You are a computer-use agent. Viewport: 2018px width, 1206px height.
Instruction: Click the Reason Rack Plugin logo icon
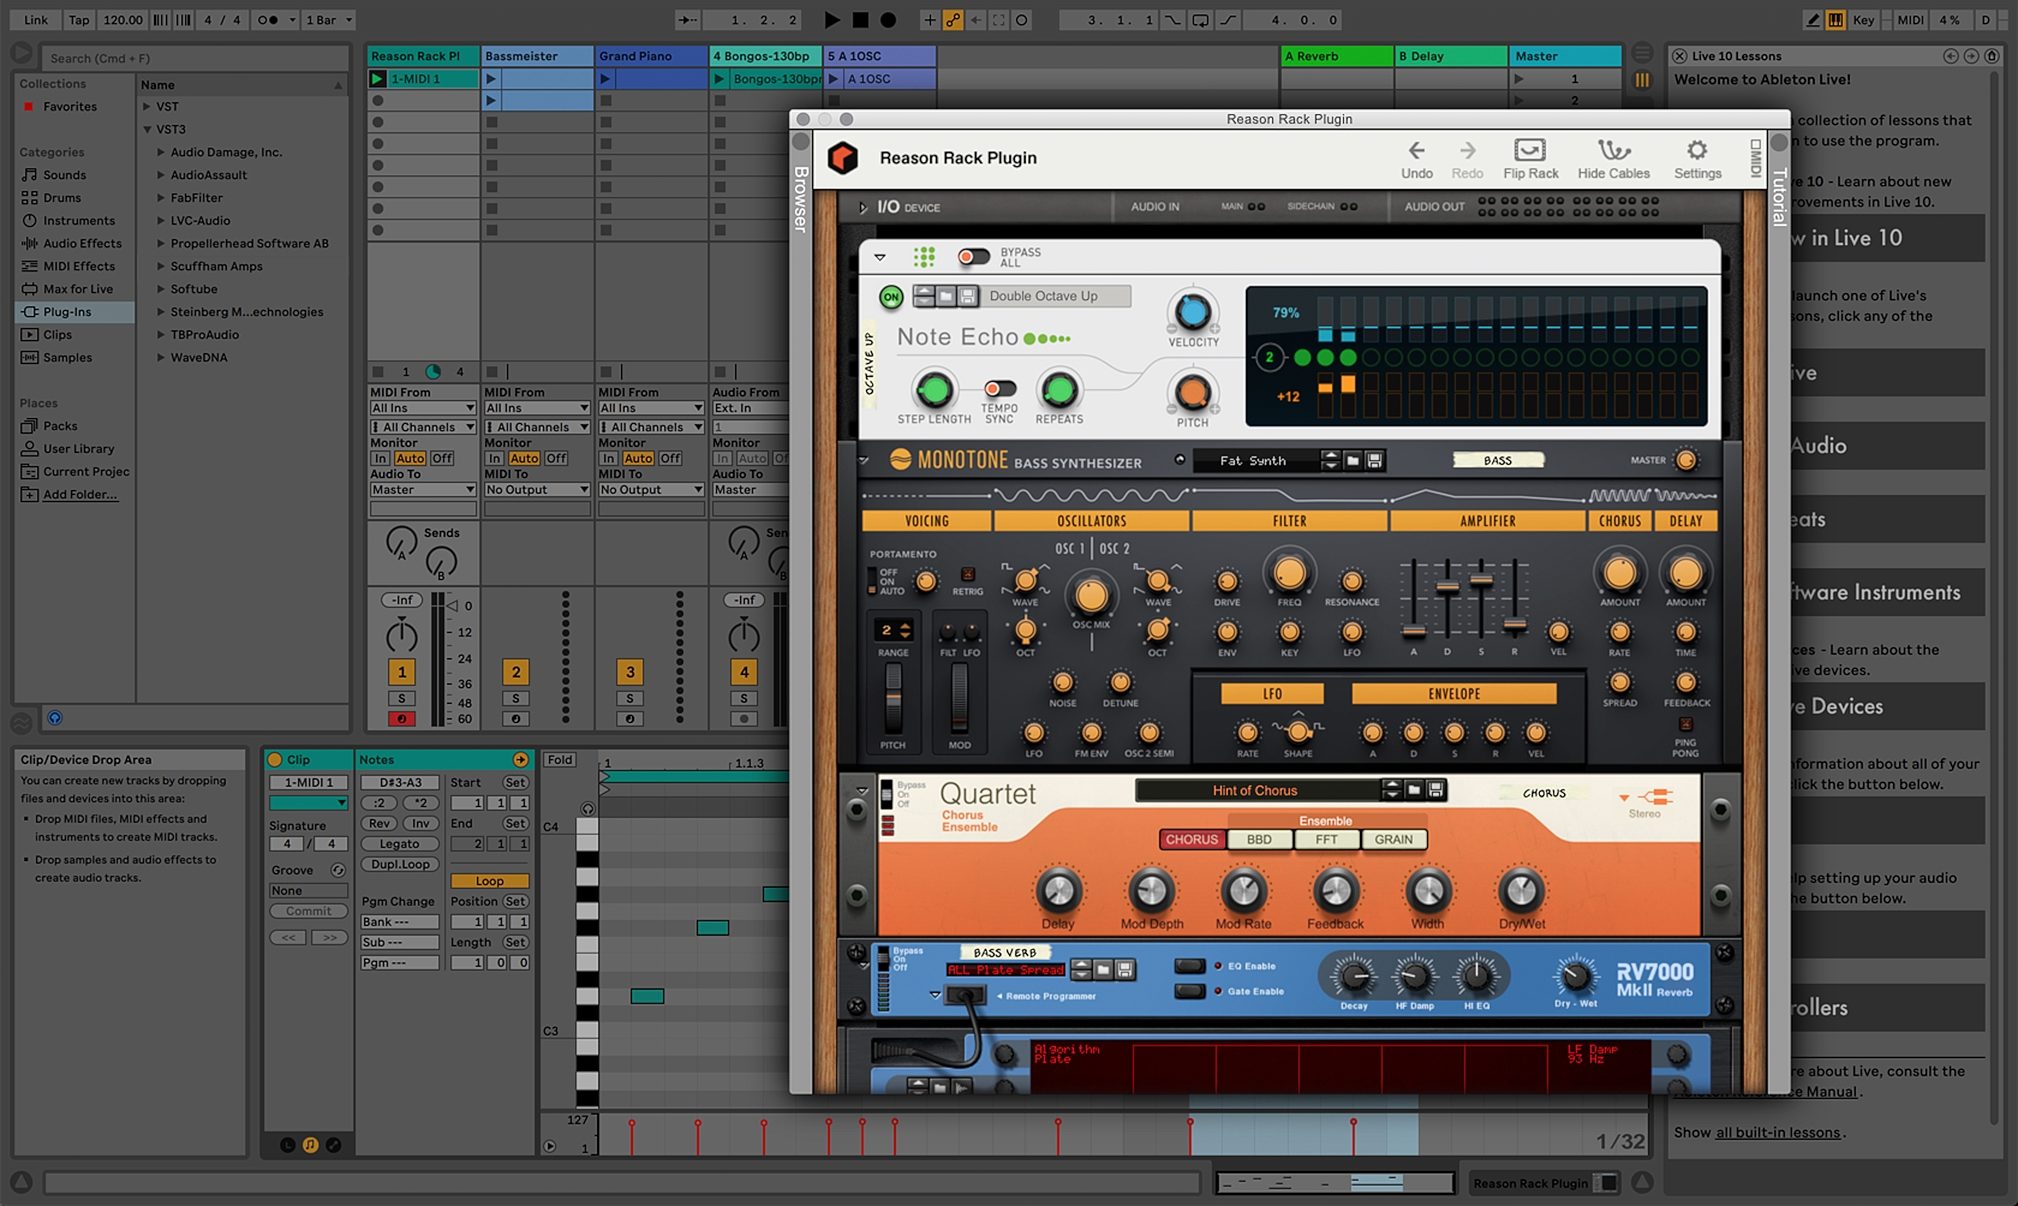pyautogui.click(x=843, y=158)
